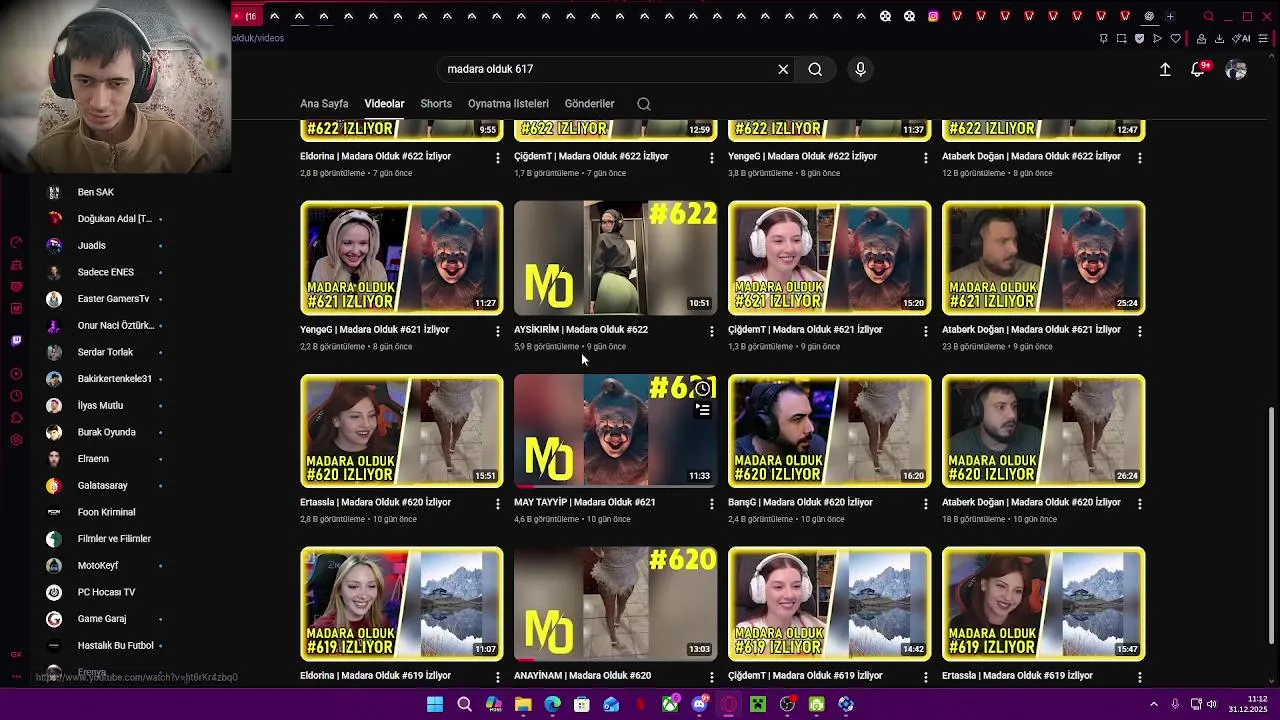The image size is (1280, 720).
Task: Open a new browser tab with plus
Action: (x=1170, y=16)
